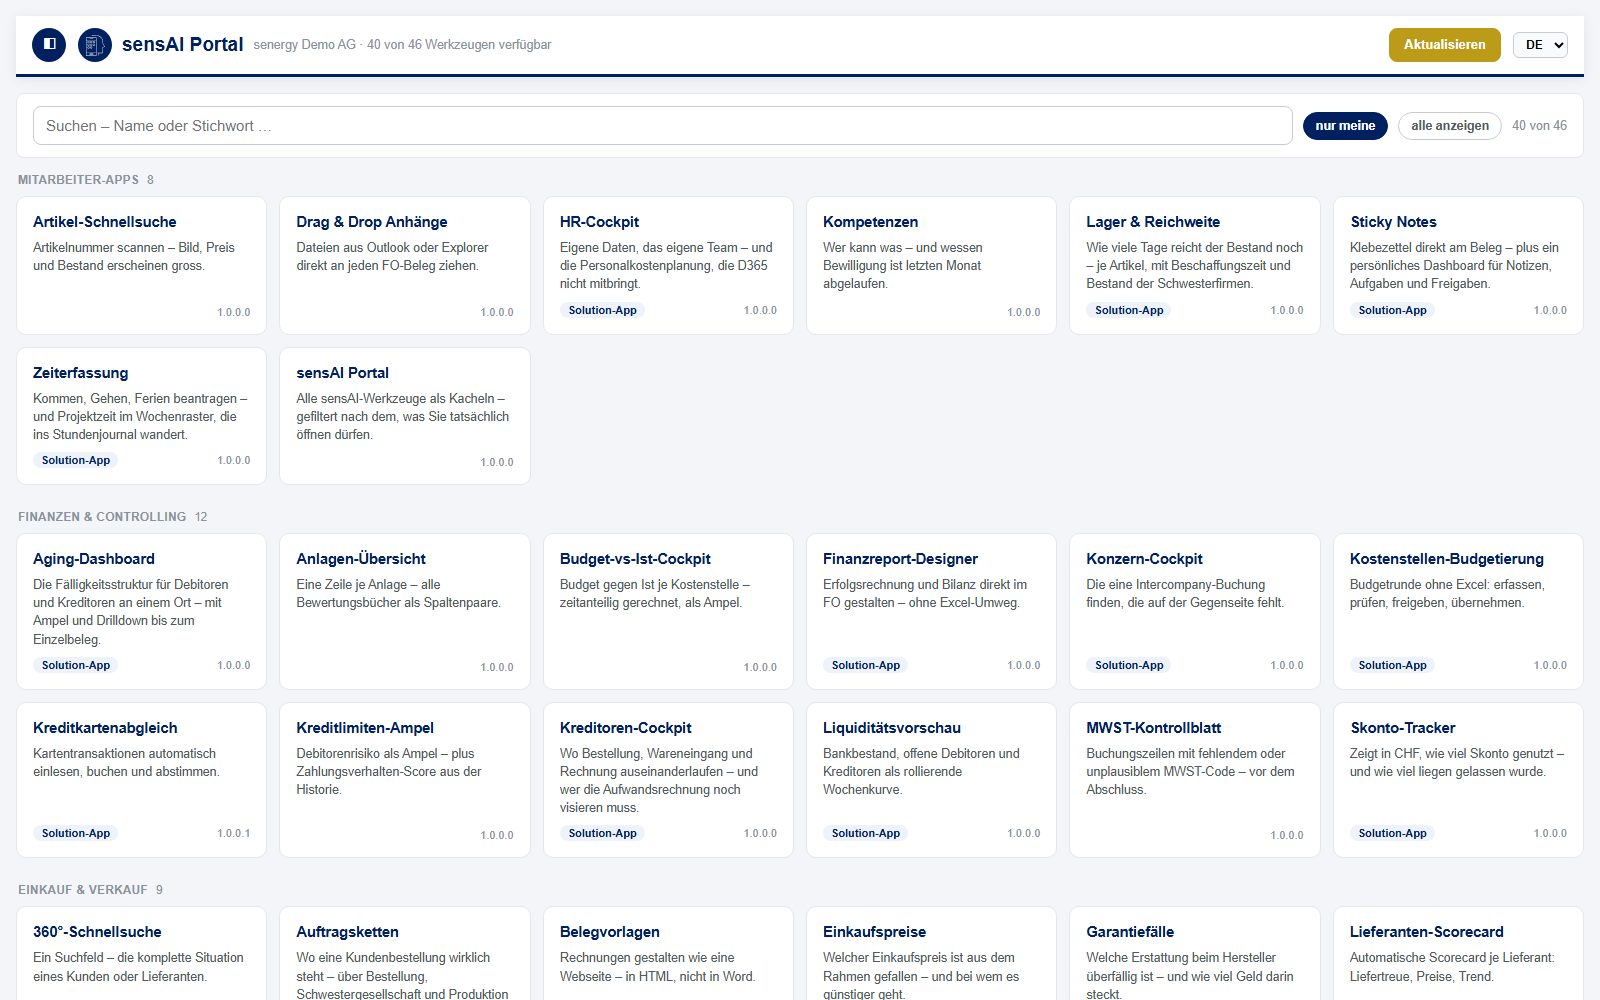Image resolution: width=1600 pixels, height=1000 pixels.
Task: Launch the Kreditoren-Cockpit tile
Action: (668, 780)
